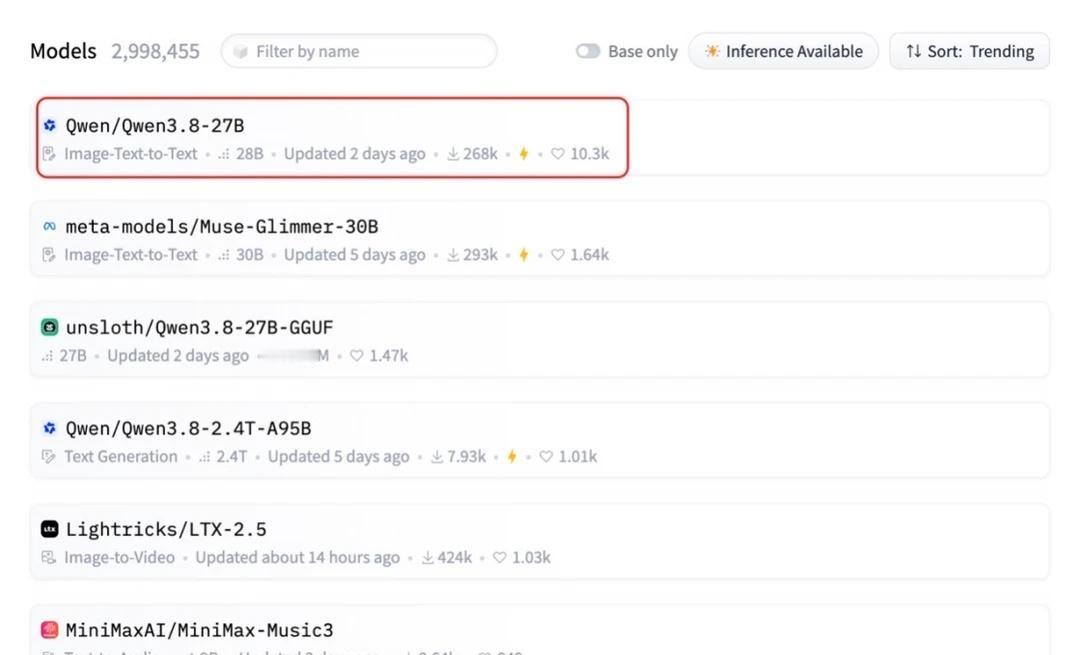Click the 30B parameter value

click(250, 255)
